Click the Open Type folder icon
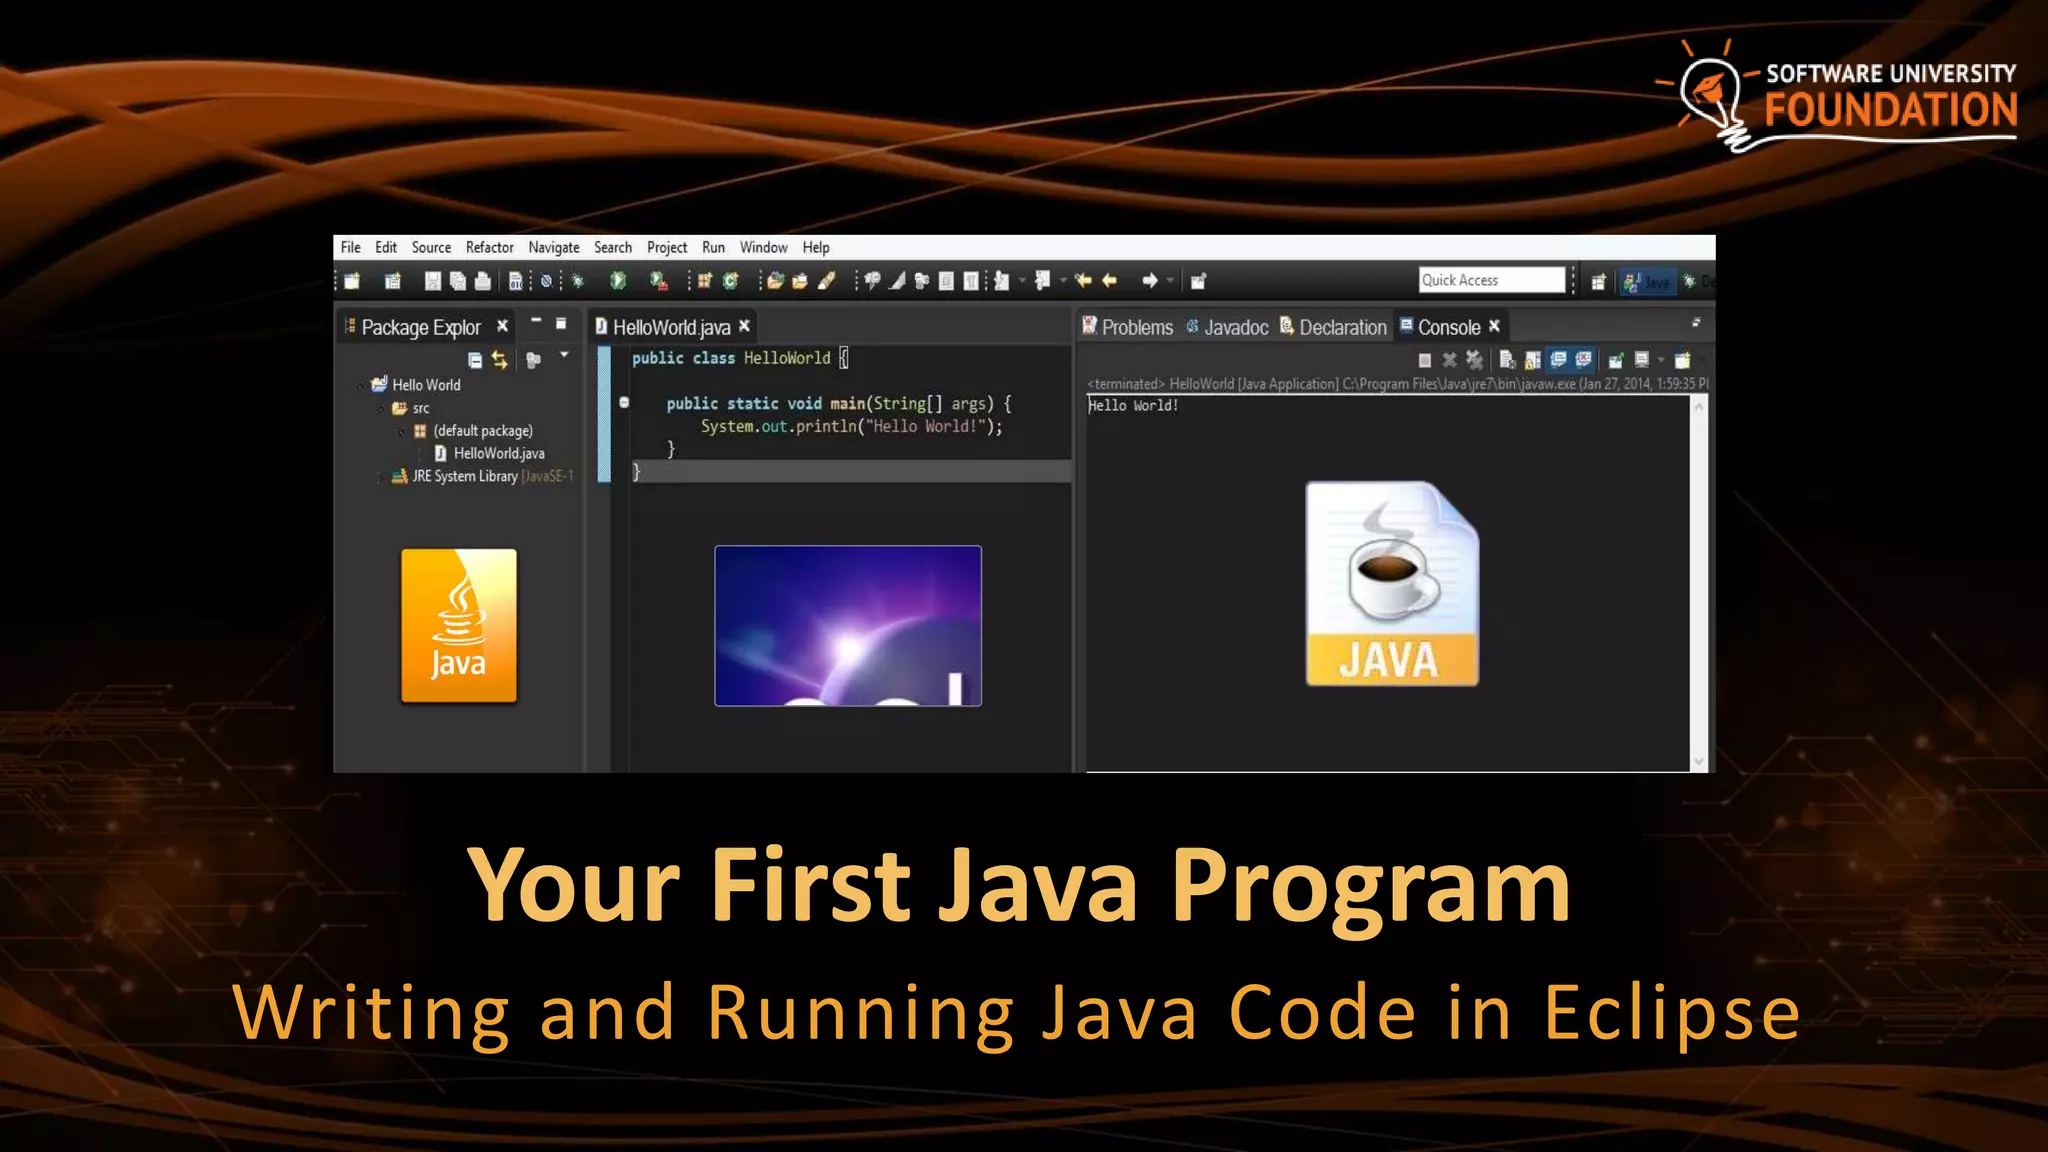The height and width of the screenshot is (1152, 2048). pos(775,281)
